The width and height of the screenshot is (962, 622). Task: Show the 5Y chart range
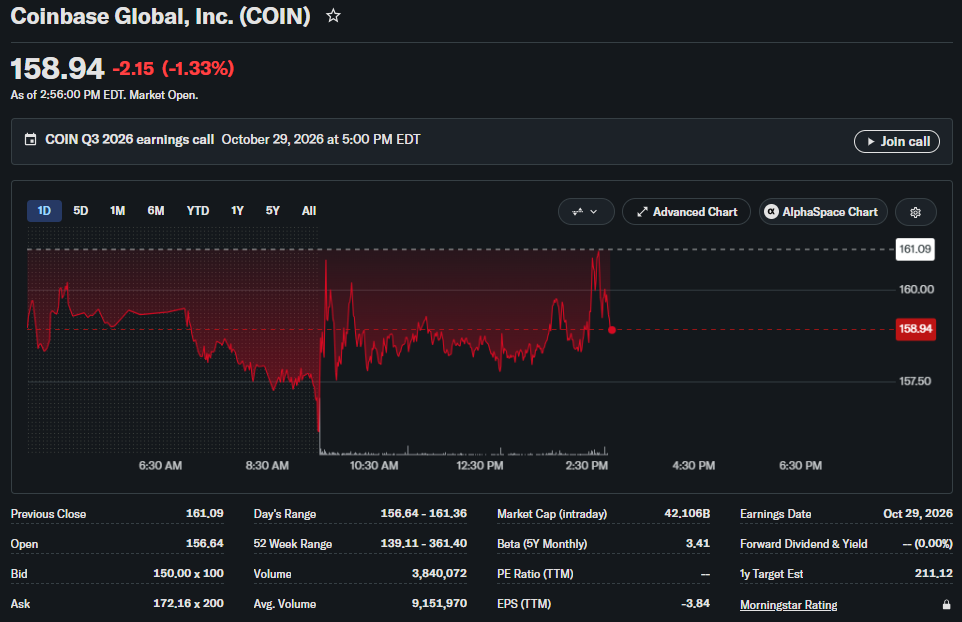click(x=272, y=211)
